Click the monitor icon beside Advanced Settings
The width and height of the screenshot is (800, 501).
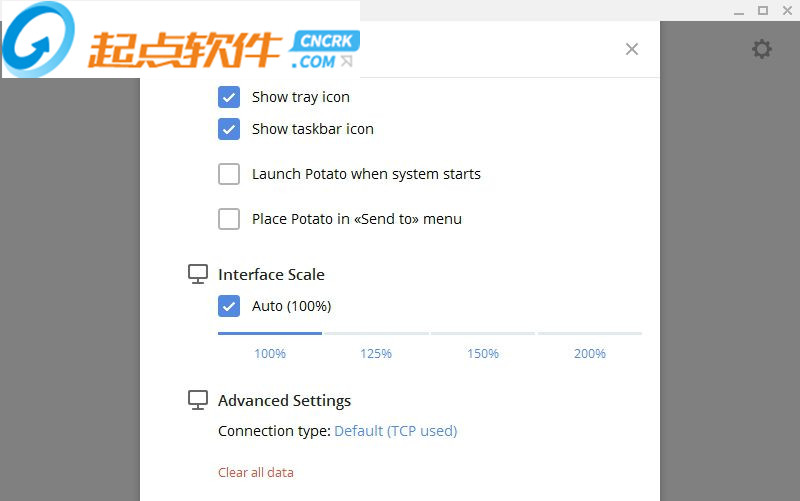[198, 400]
